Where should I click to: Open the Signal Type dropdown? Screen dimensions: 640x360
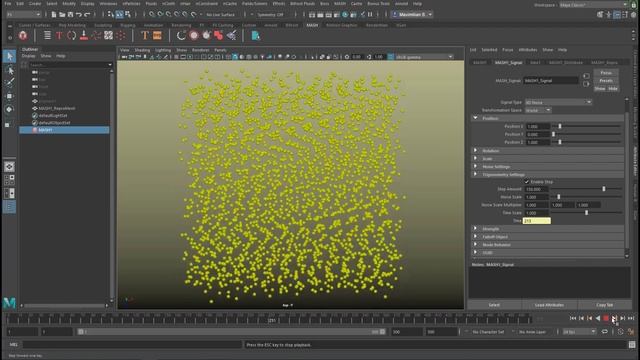click(x=558, y=102)
